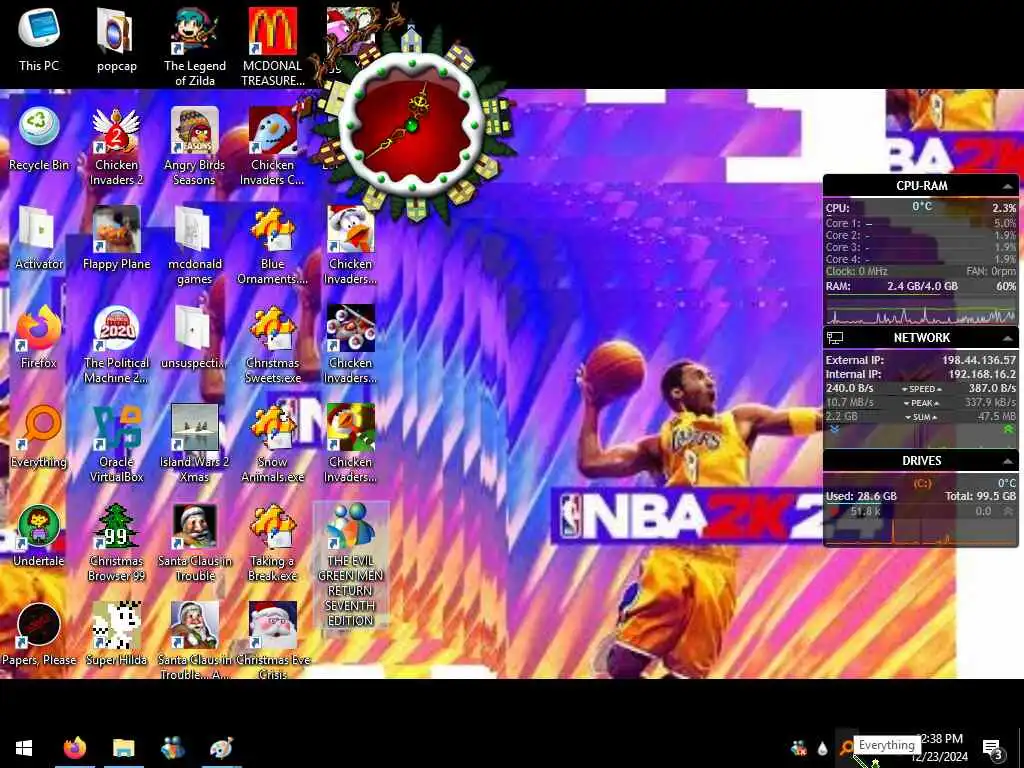Click the Used: 28.6 GB drive text

(x=861, y=496)
